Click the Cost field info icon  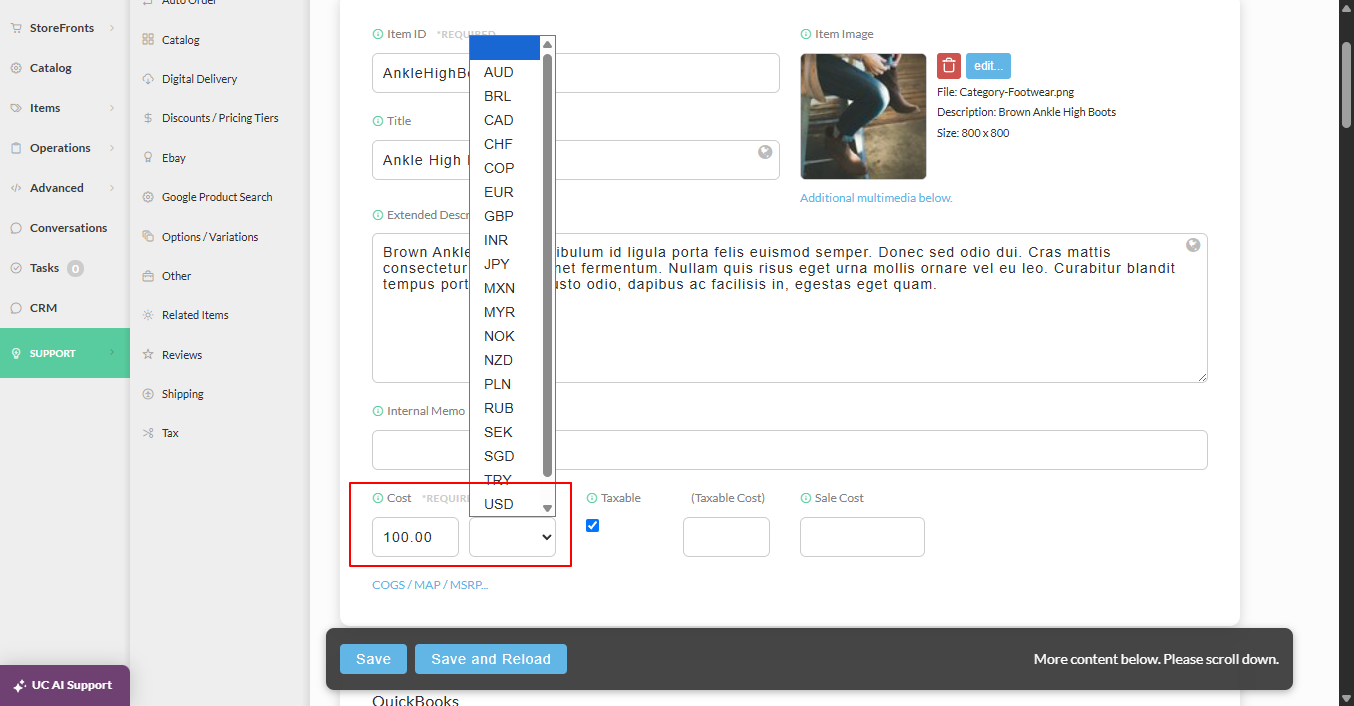pyautogui.click(x=378, y=498)
